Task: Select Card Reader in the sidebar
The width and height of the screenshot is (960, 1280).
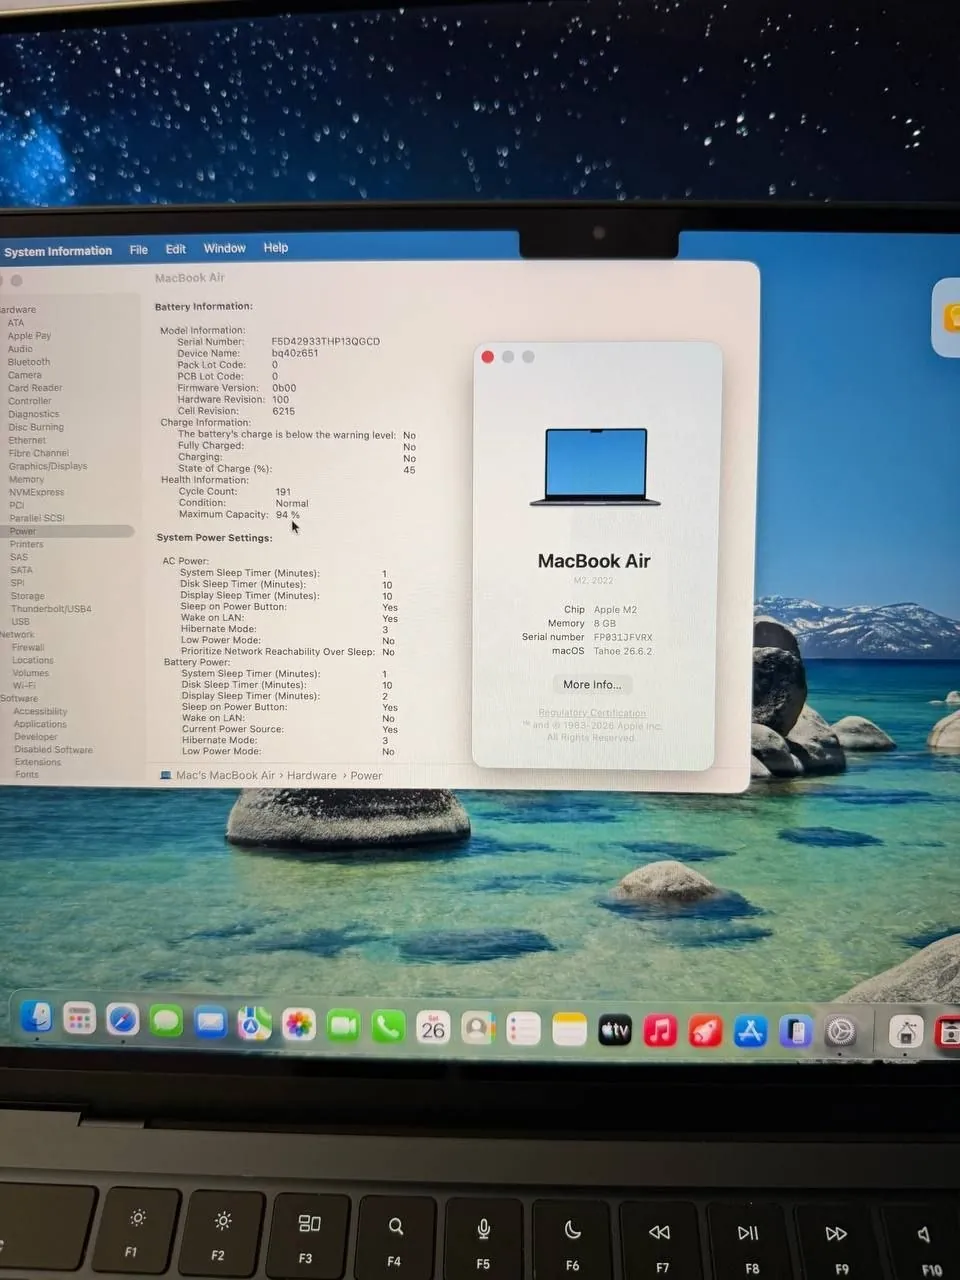Action: (35, 388)
